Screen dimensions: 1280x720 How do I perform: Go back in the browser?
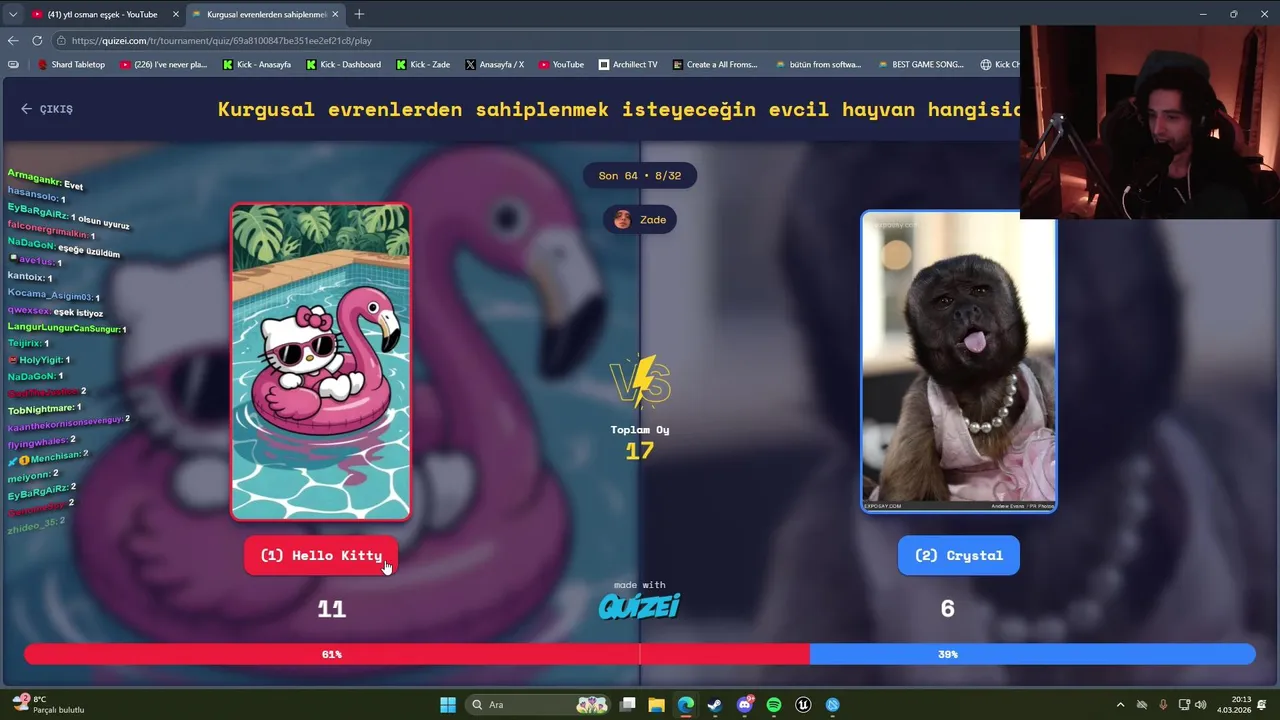tap(13, 41)
